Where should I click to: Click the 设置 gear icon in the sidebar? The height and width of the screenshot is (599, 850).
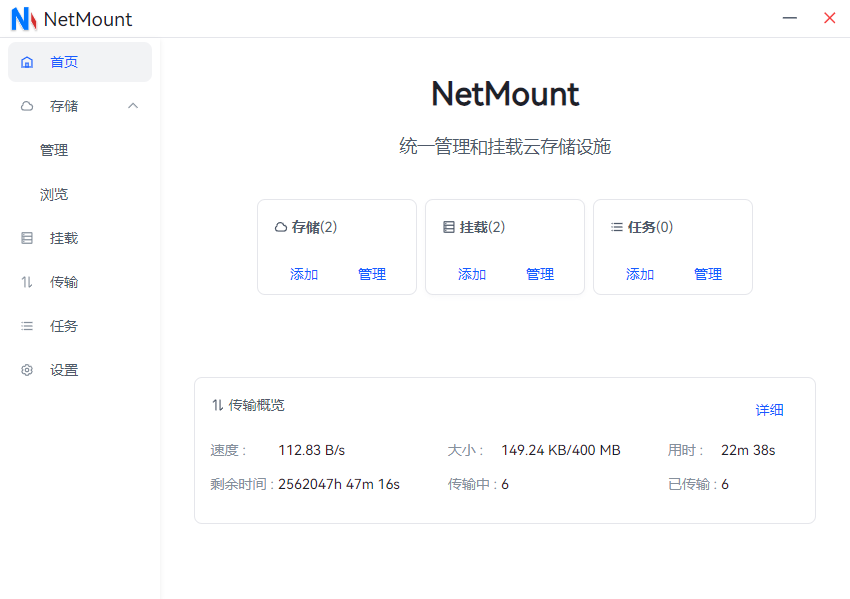coord(27,370)
